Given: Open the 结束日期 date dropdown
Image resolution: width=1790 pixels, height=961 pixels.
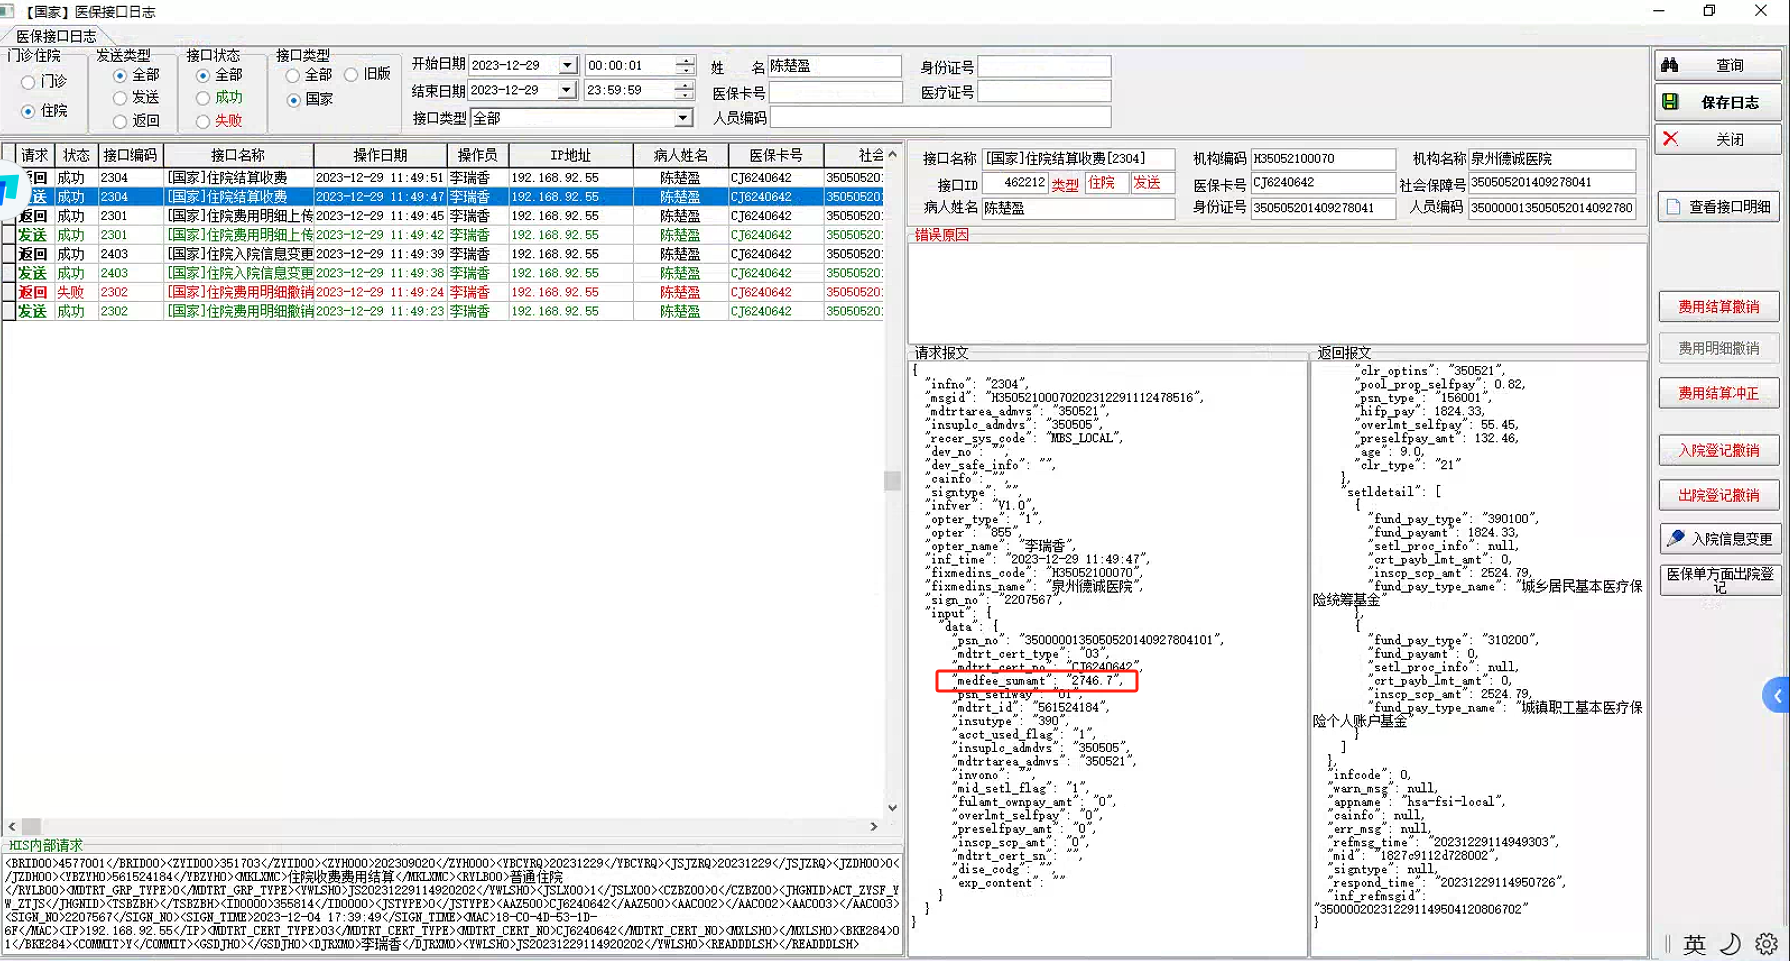Looking at the screenshot, I should tap(567, 90).
